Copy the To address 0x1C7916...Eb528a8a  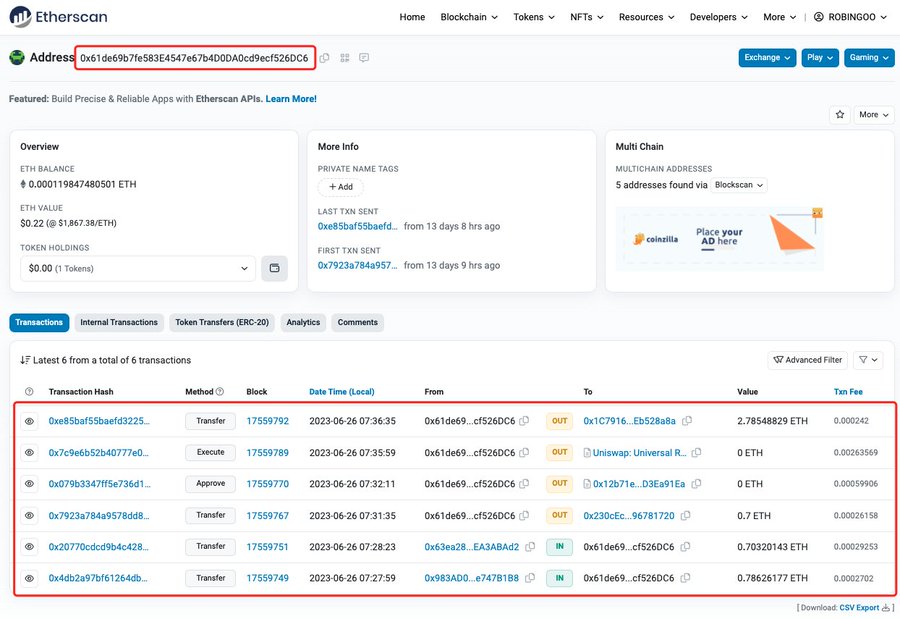[687, 421]
